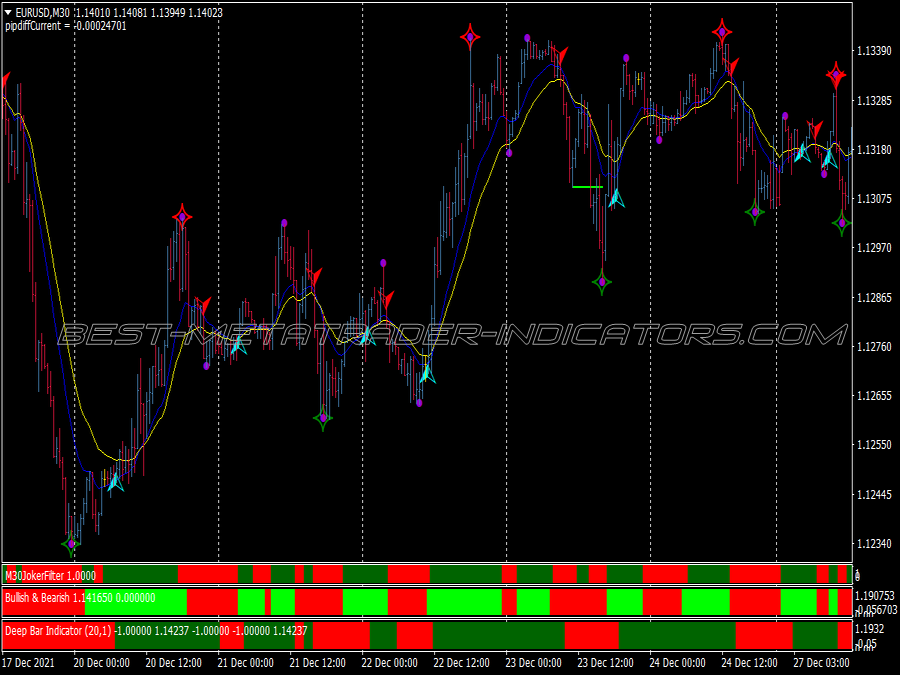Click the purple dot above the 21 Dec 12:00 spike

click(x=284, y=223)
